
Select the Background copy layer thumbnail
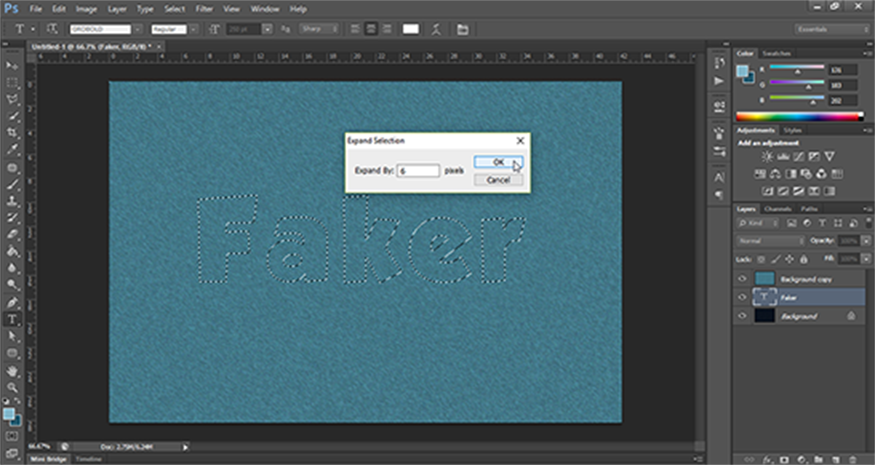765,279
